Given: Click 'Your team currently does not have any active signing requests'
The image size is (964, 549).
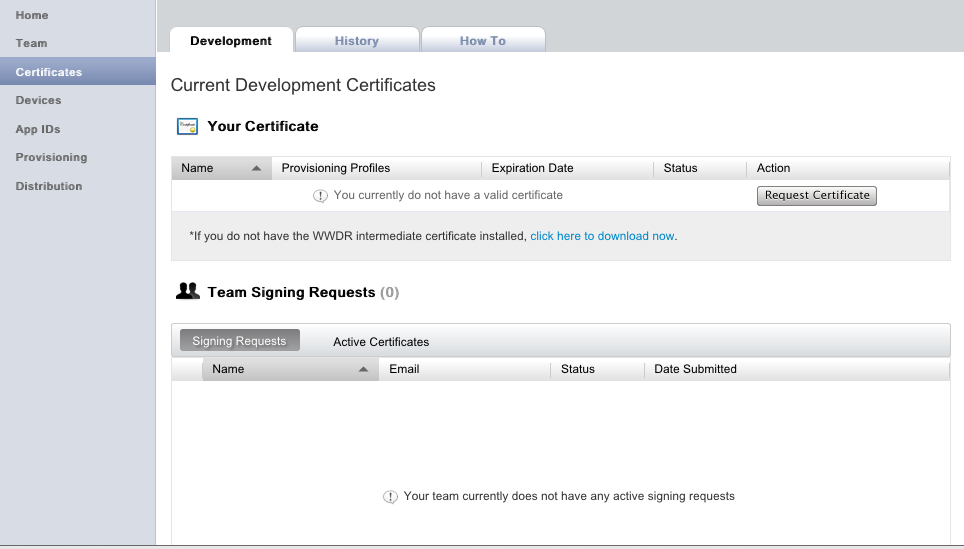Looking at the screenshot, I should (x=569, y=497).
